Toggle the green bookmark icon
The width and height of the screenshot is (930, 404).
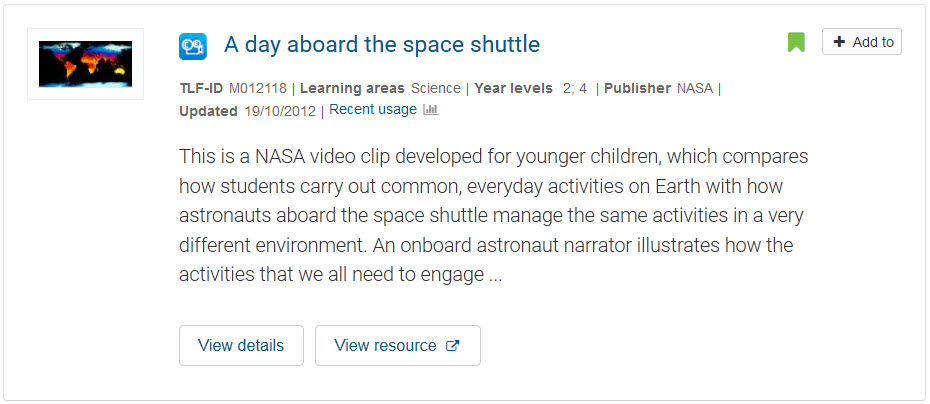pos(796,43)
